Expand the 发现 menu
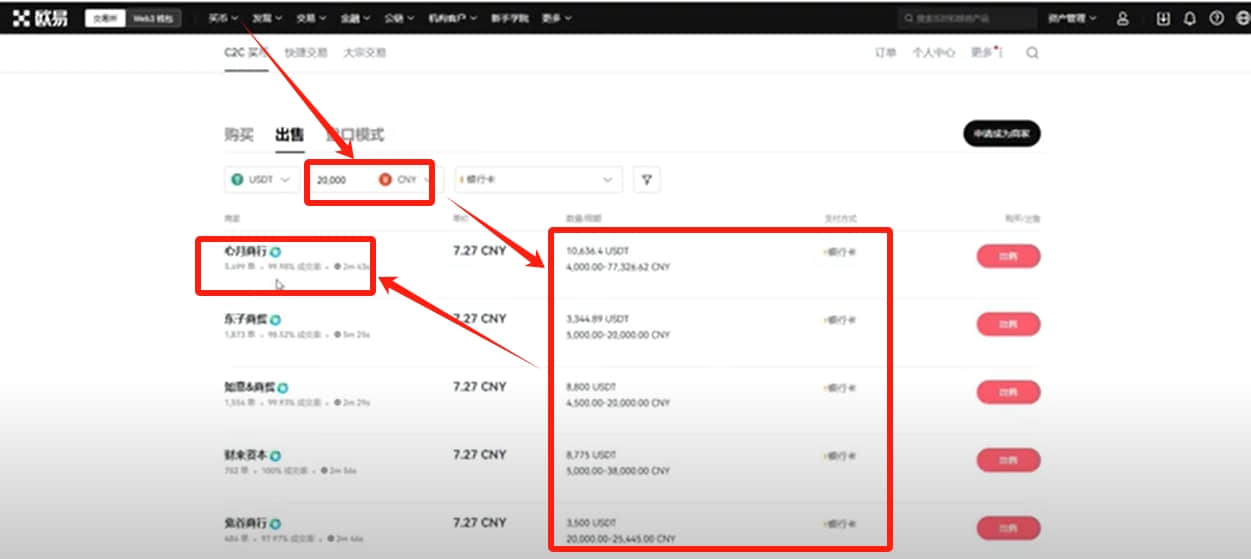 pyautogui.click(x=267, y=18)
